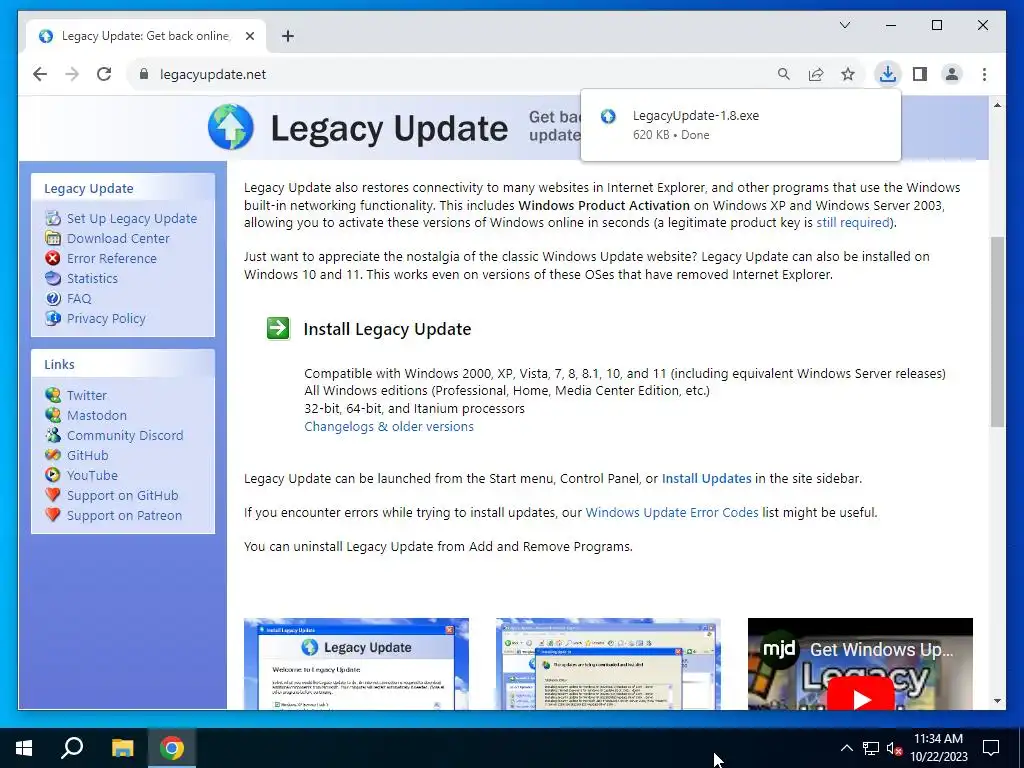
Task: Click the Support on Patreon heart icon
Action: 53,515
